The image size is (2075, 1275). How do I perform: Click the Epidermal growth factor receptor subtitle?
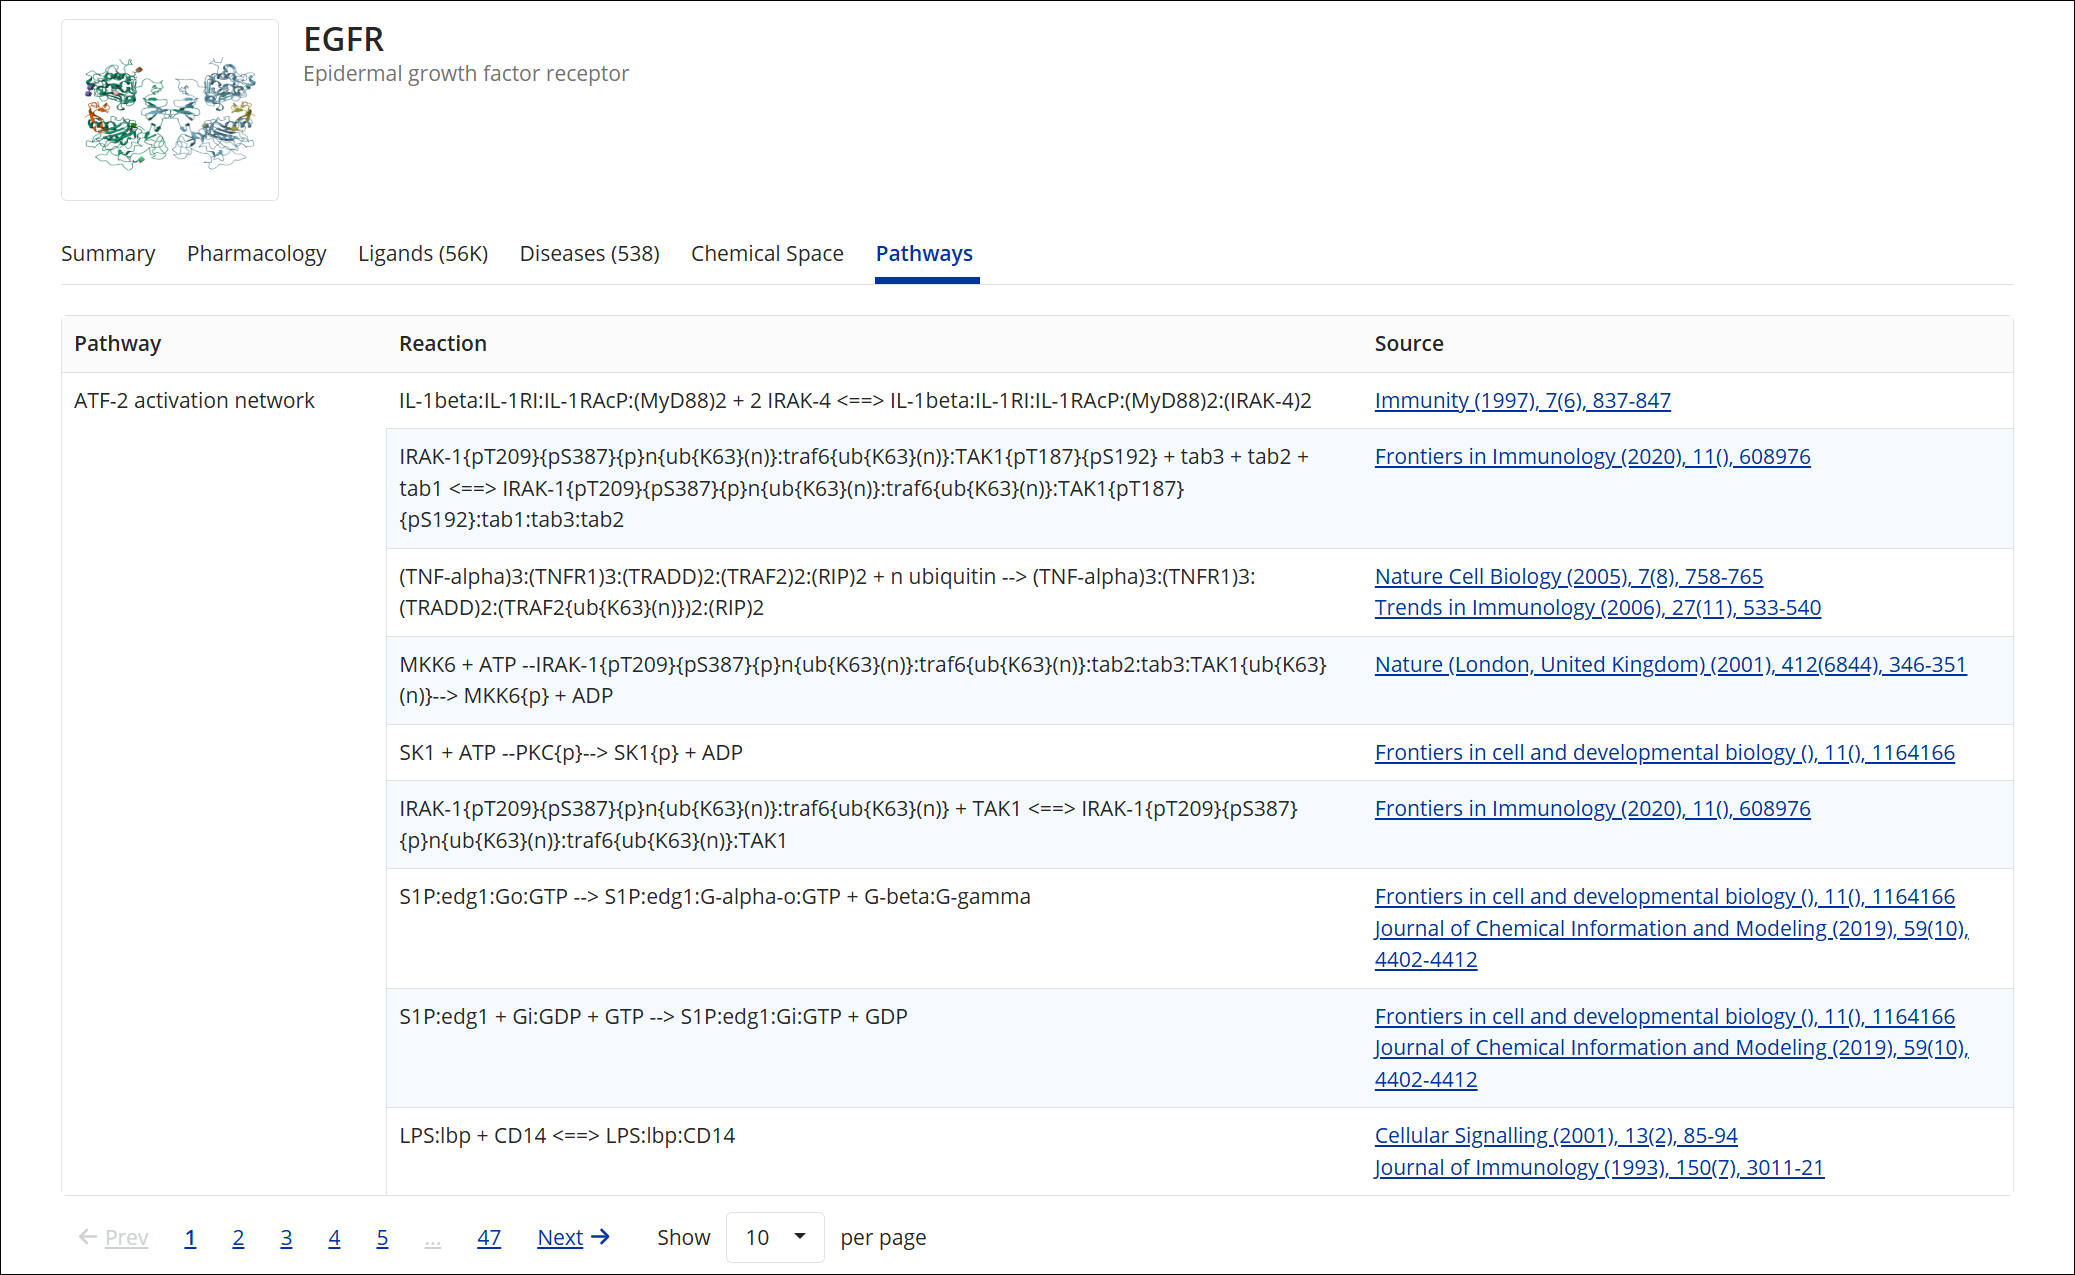pos(466,74)
